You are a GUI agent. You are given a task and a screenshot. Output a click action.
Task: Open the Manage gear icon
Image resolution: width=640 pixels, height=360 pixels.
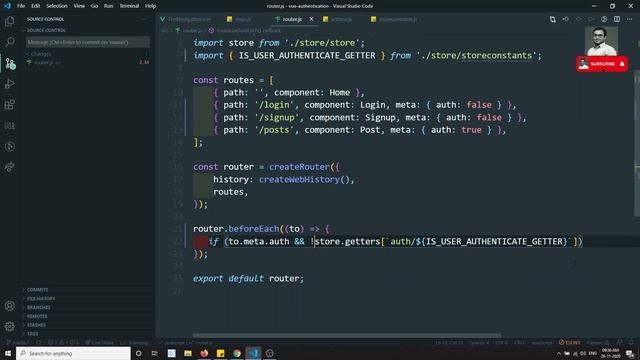point(9,326)
